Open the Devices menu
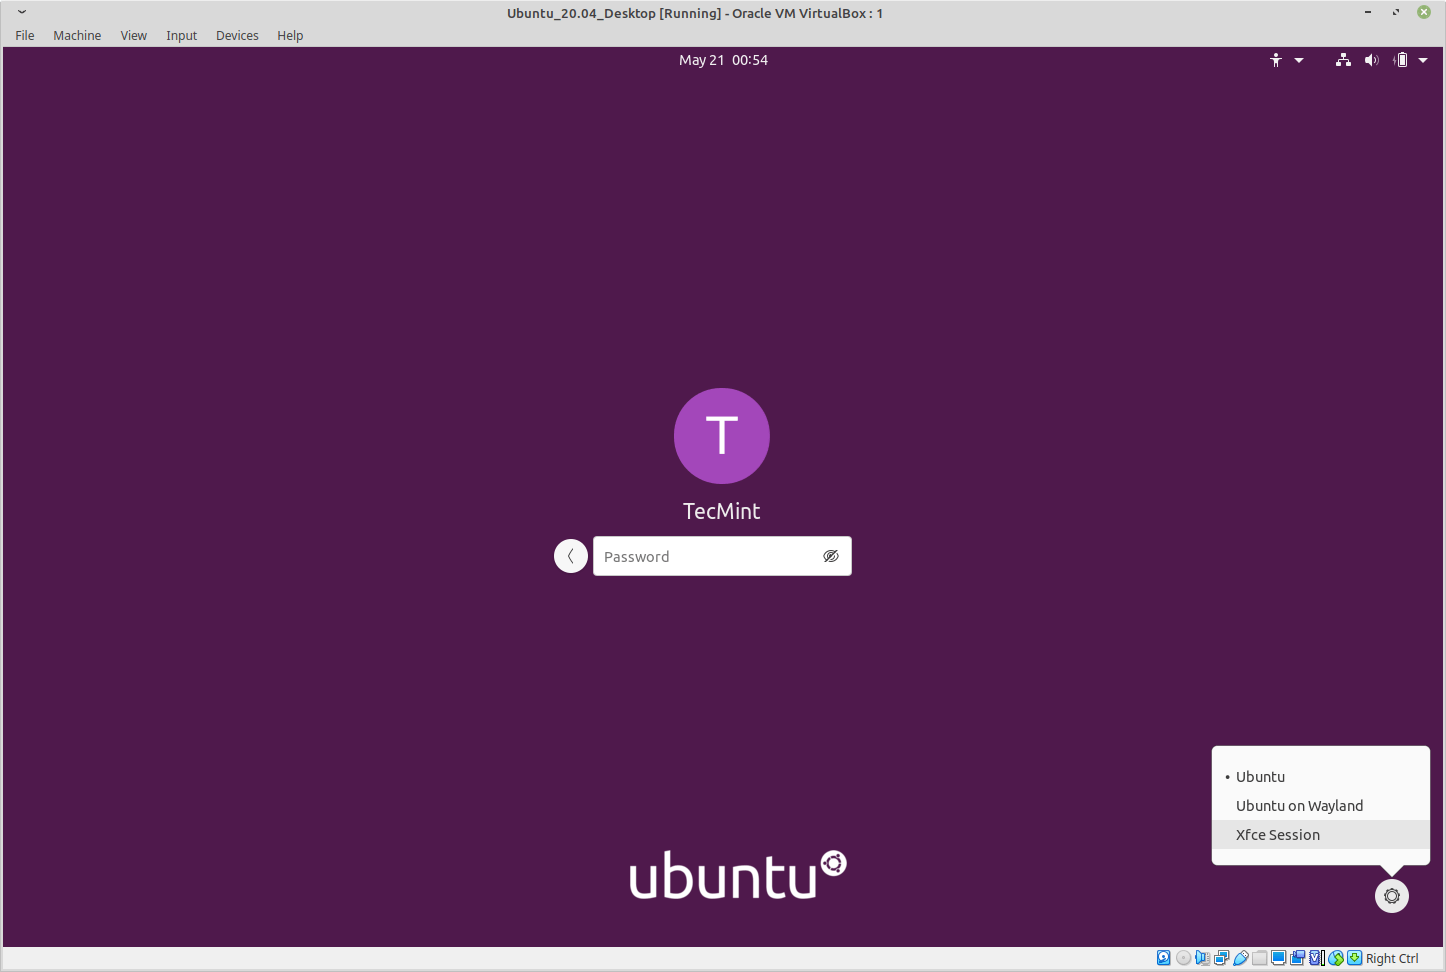 coord(237,35)
